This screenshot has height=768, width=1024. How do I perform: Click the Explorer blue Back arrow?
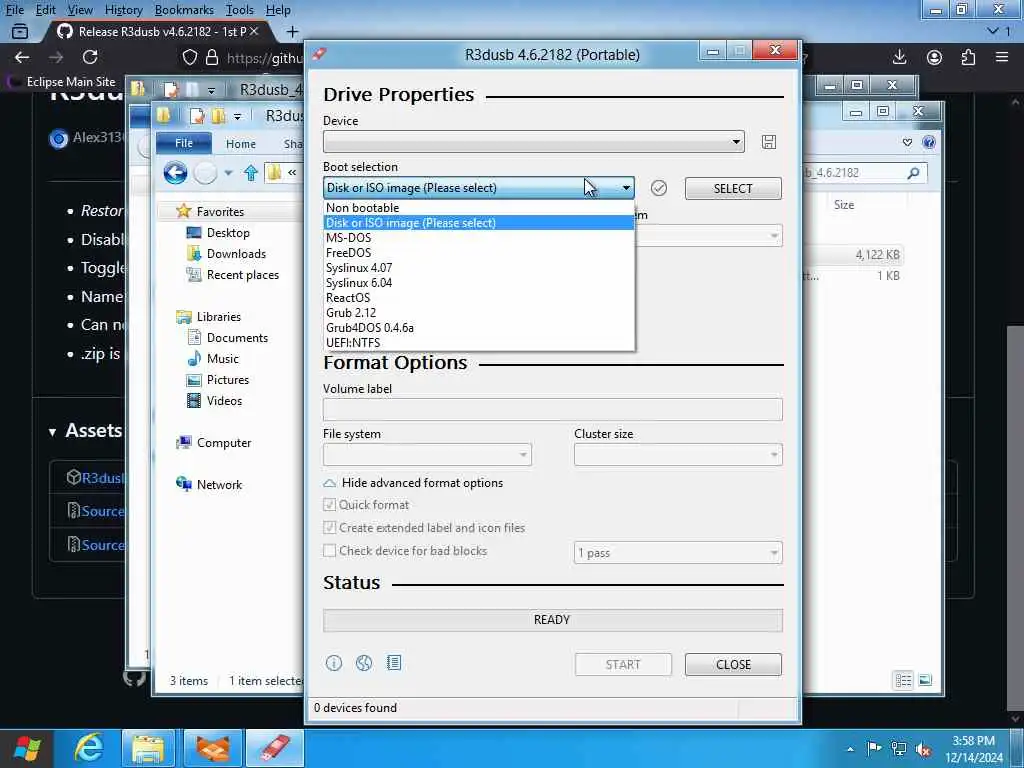coord(175,173)
